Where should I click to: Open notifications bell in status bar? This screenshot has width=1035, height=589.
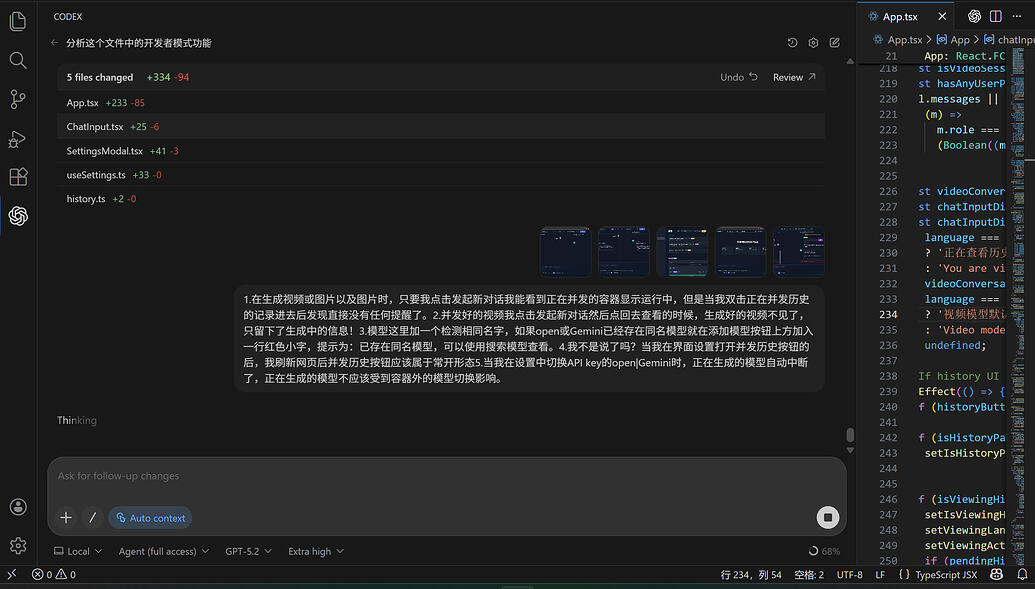pos(1022,574)
